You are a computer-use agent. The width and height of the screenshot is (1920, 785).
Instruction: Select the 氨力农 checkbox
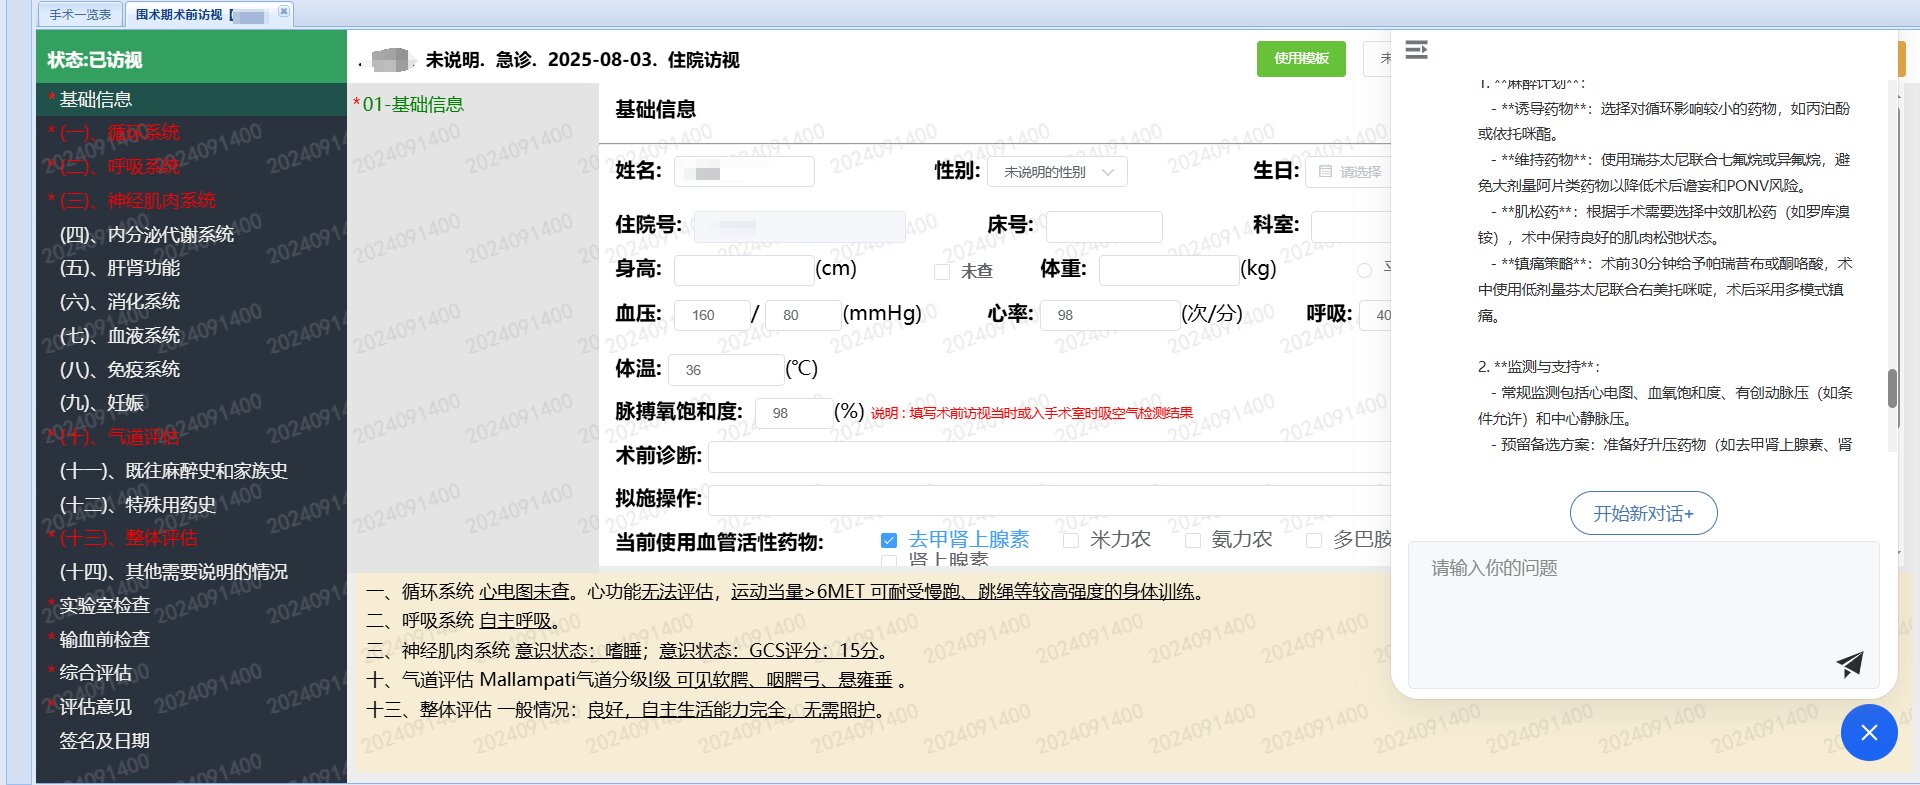point(1192,540)
